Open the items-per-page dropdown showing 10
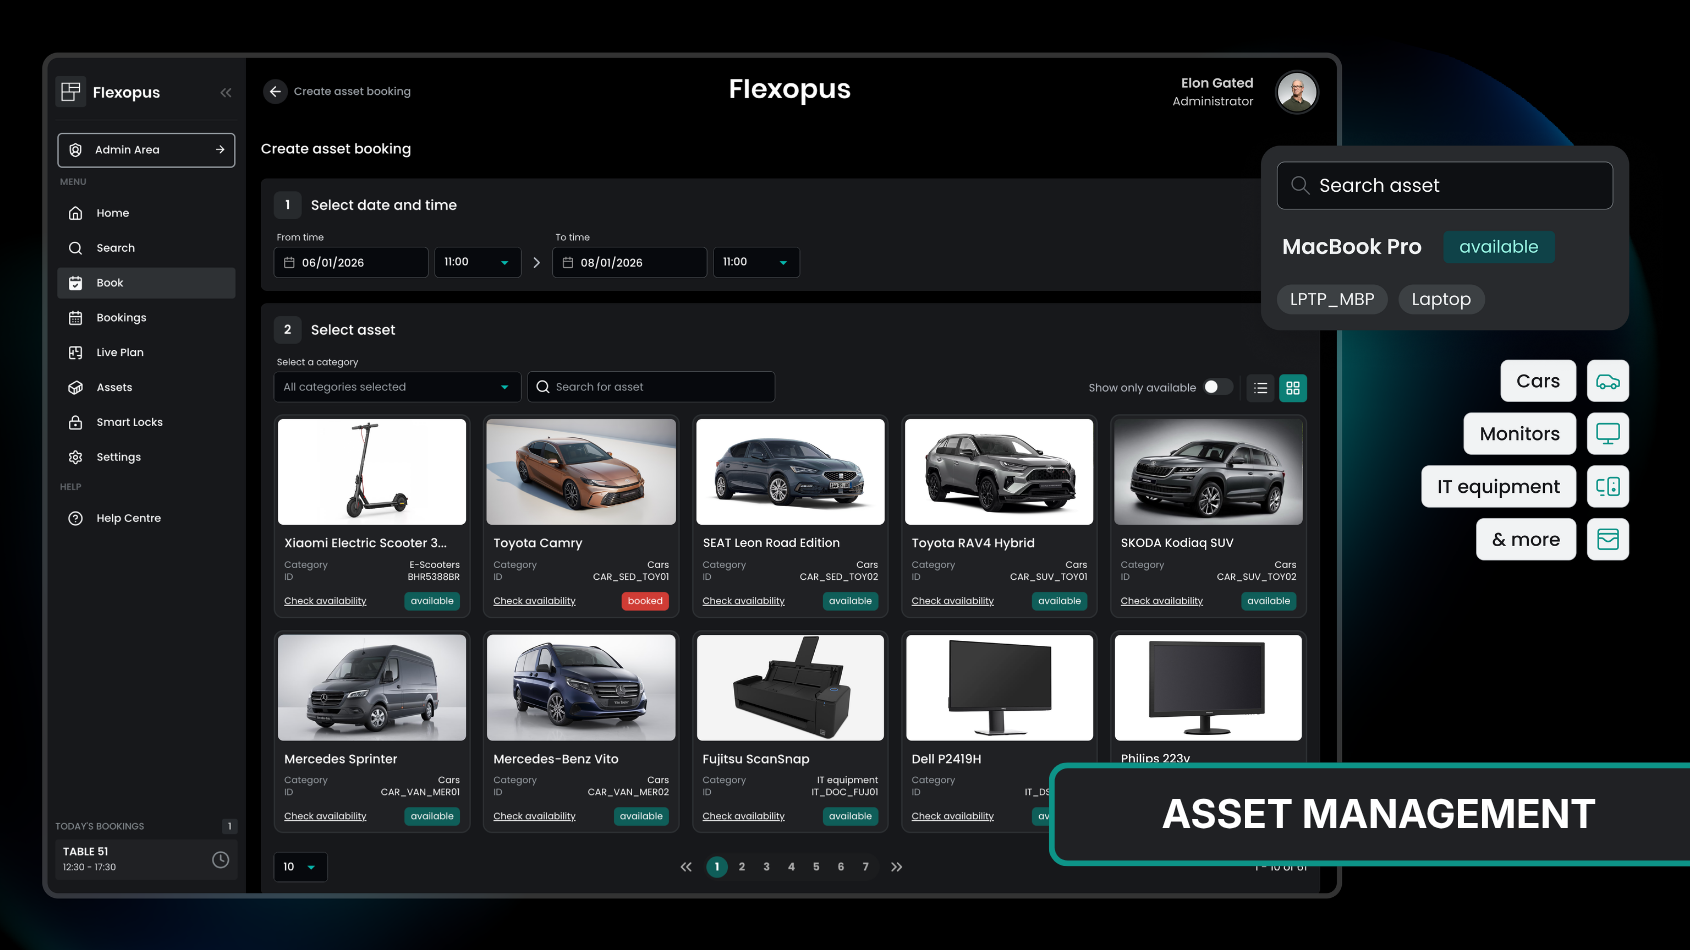Image resolution: width=1690 pixels, height=950 pixels. pos(299,867)
